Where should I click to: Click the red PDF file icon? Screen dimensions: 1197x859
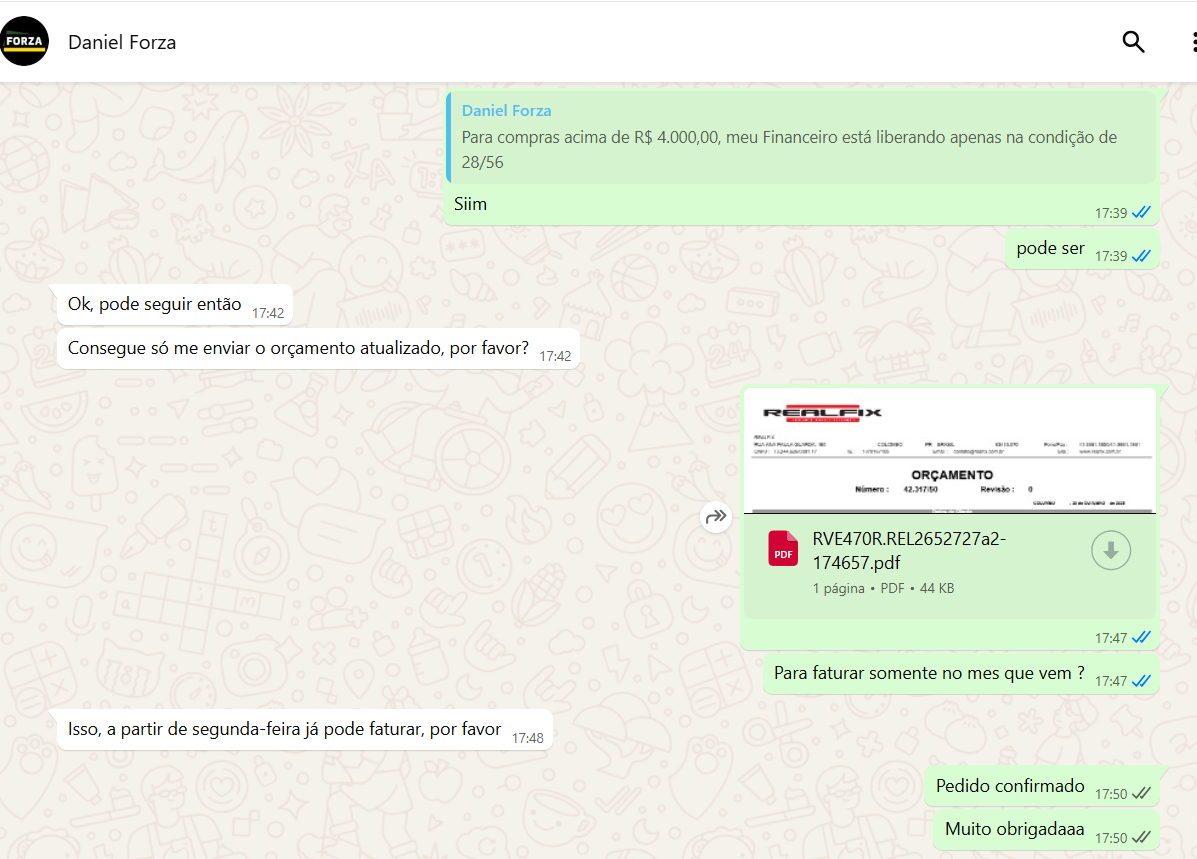pos(783,550)
